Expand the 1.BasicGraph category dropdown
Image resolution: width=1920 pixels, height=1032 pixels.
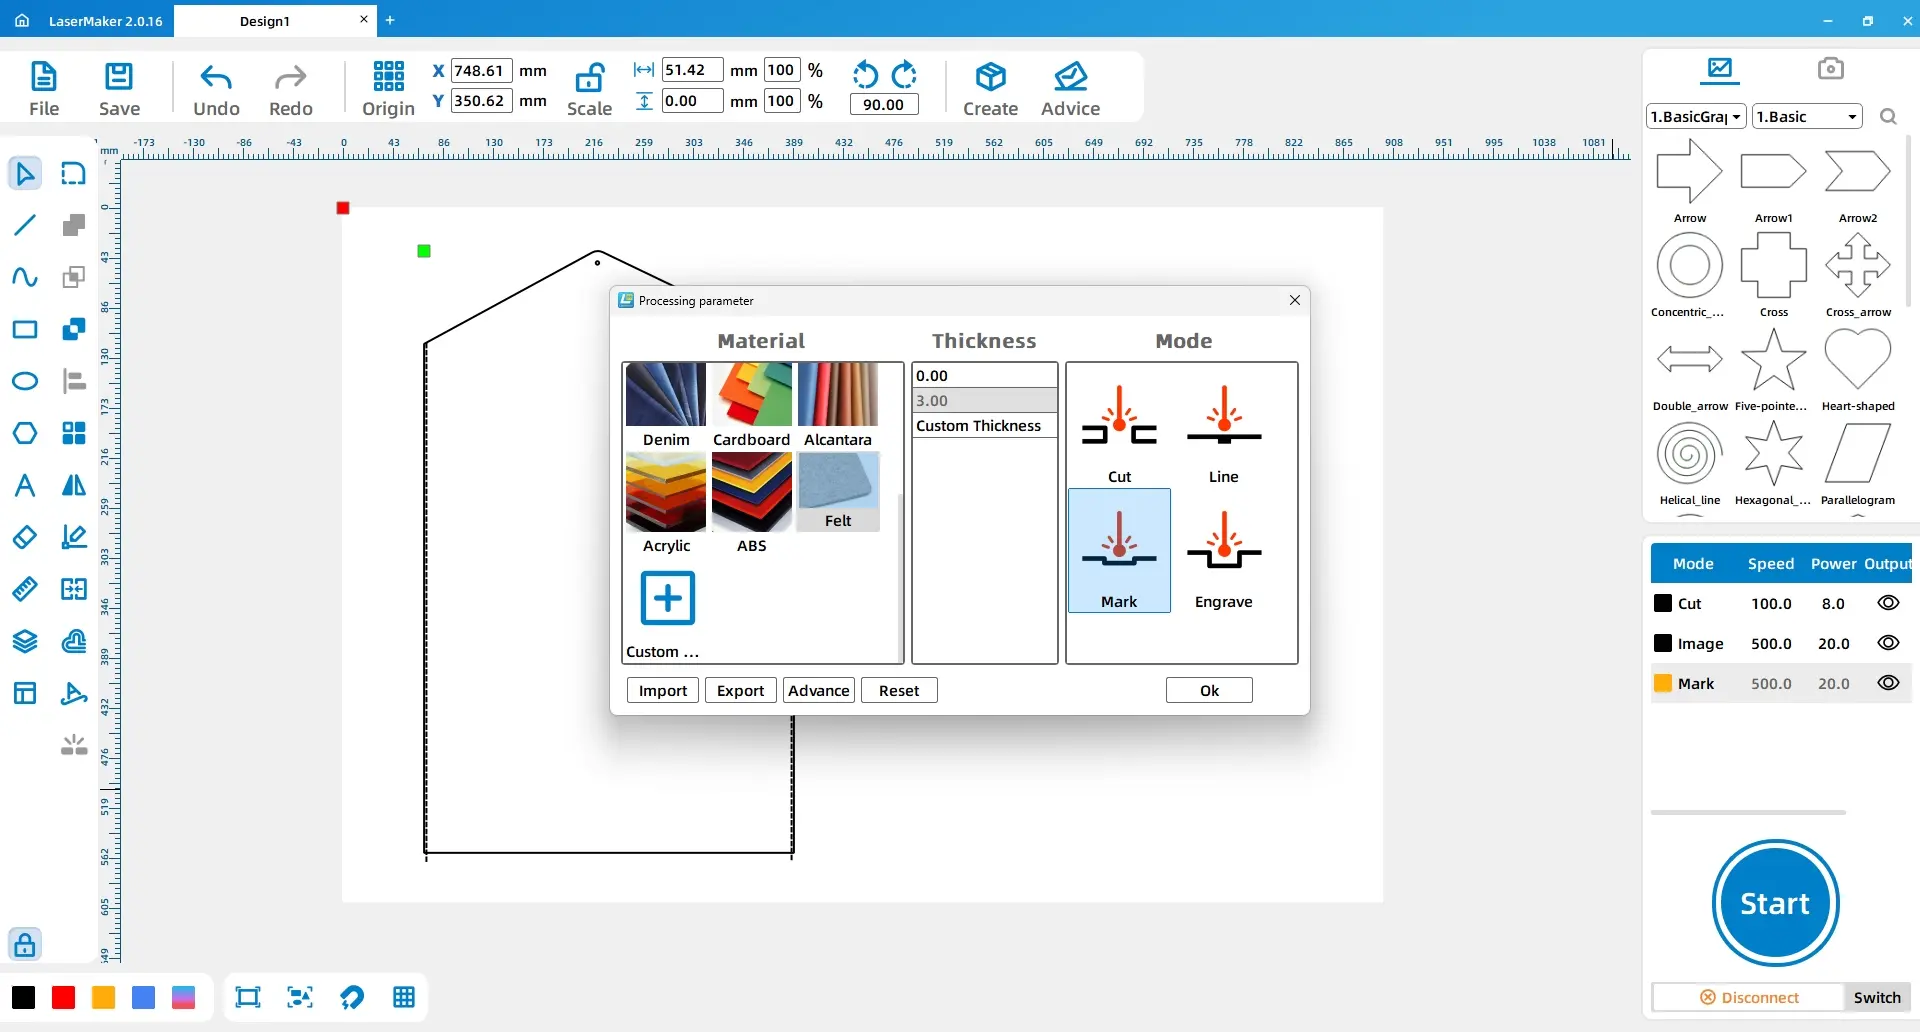[1696, 117]
